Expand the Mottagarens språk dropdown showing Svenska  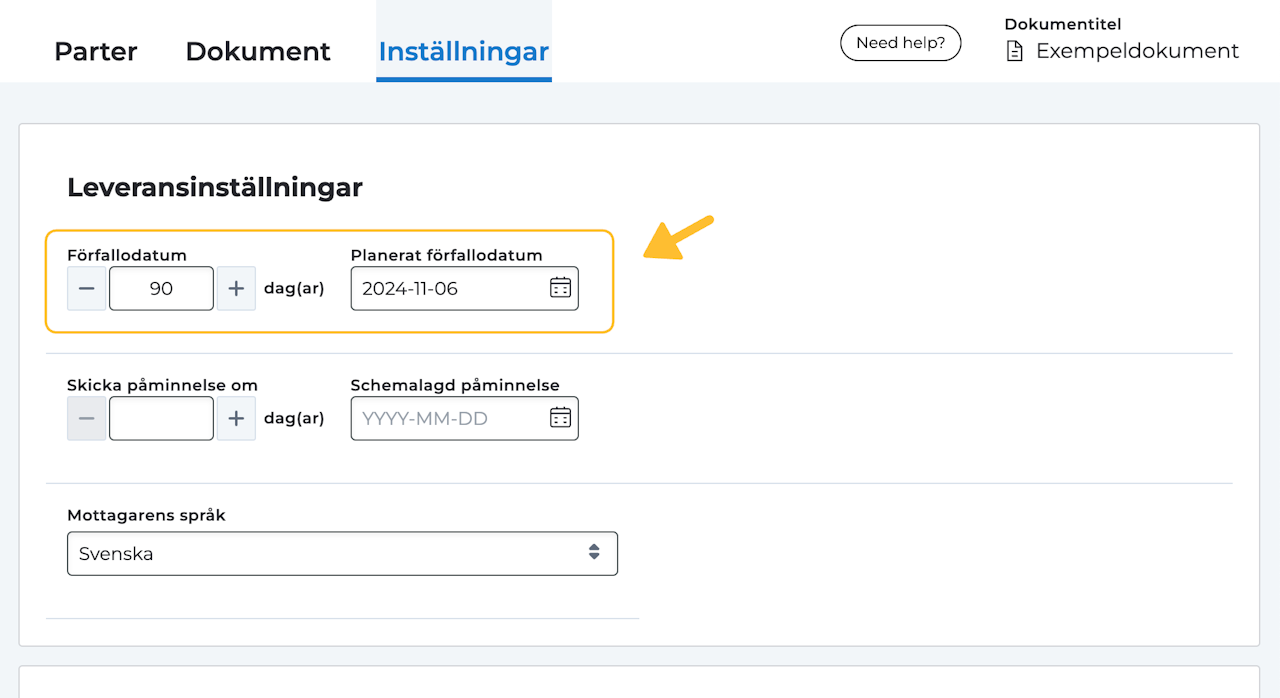coord(342,553)
